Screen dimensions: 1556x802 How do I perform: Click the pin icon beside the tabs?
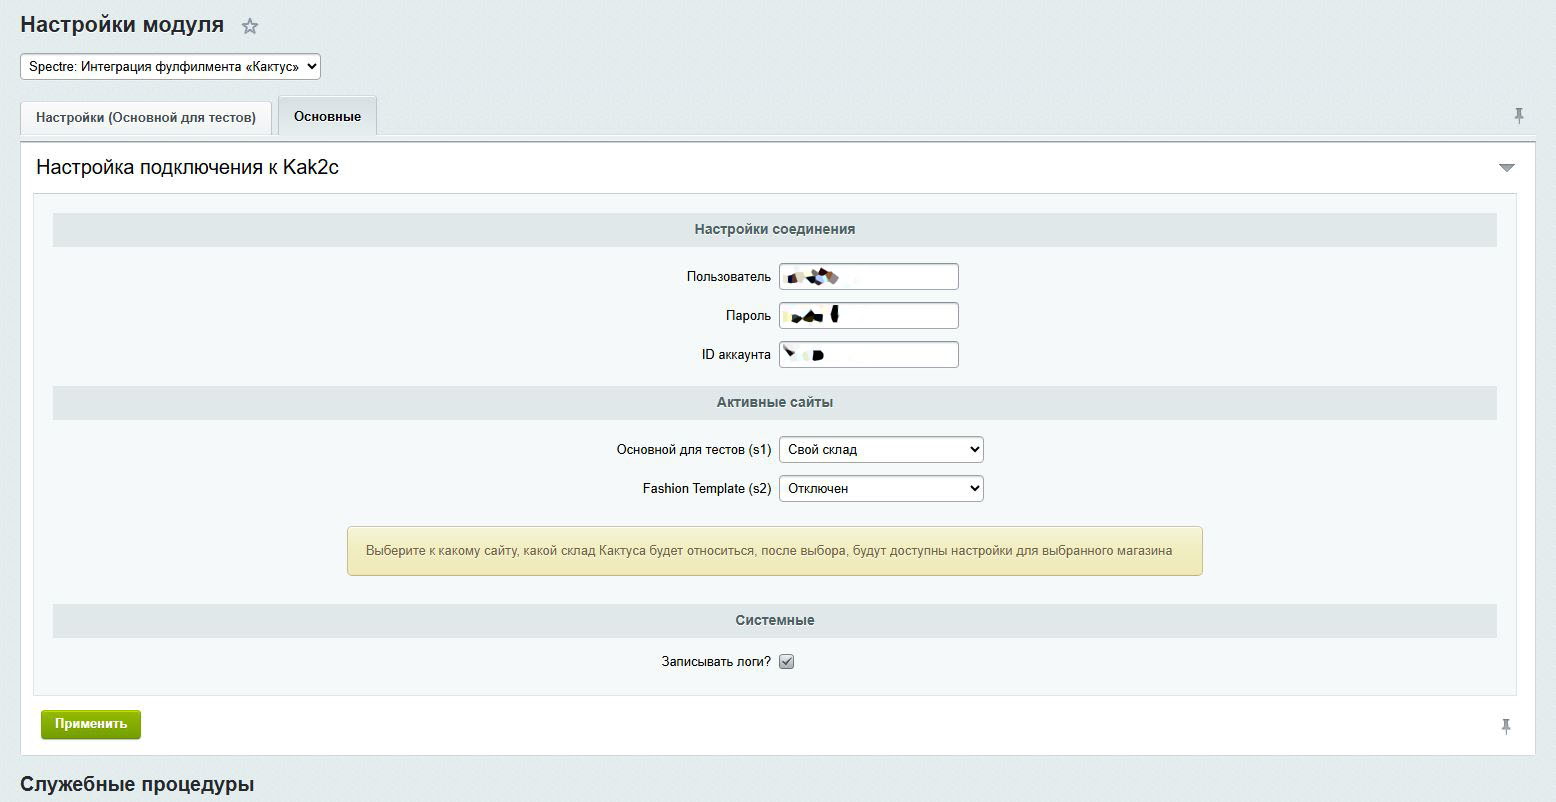1518,116
